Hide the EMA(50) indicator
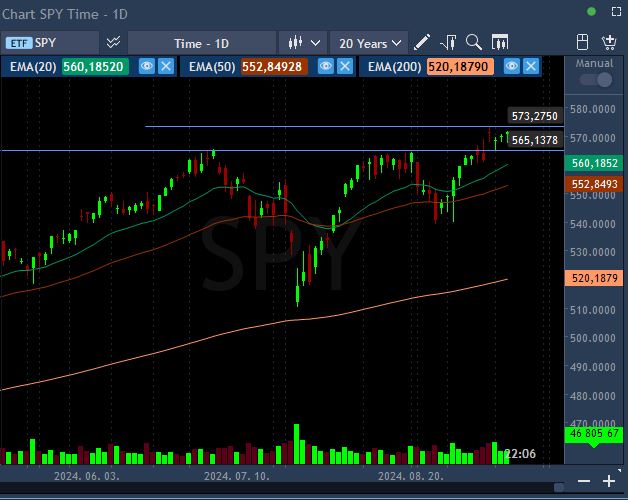This screenshot has width=628, height=500. 326,66
